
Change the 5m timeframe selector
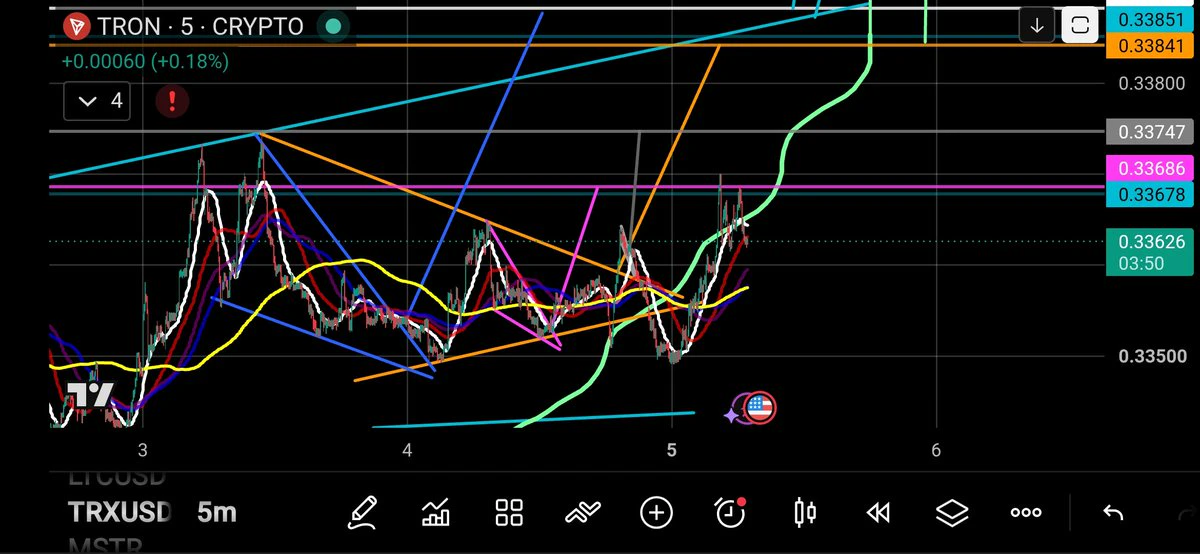tap(217, 513)
